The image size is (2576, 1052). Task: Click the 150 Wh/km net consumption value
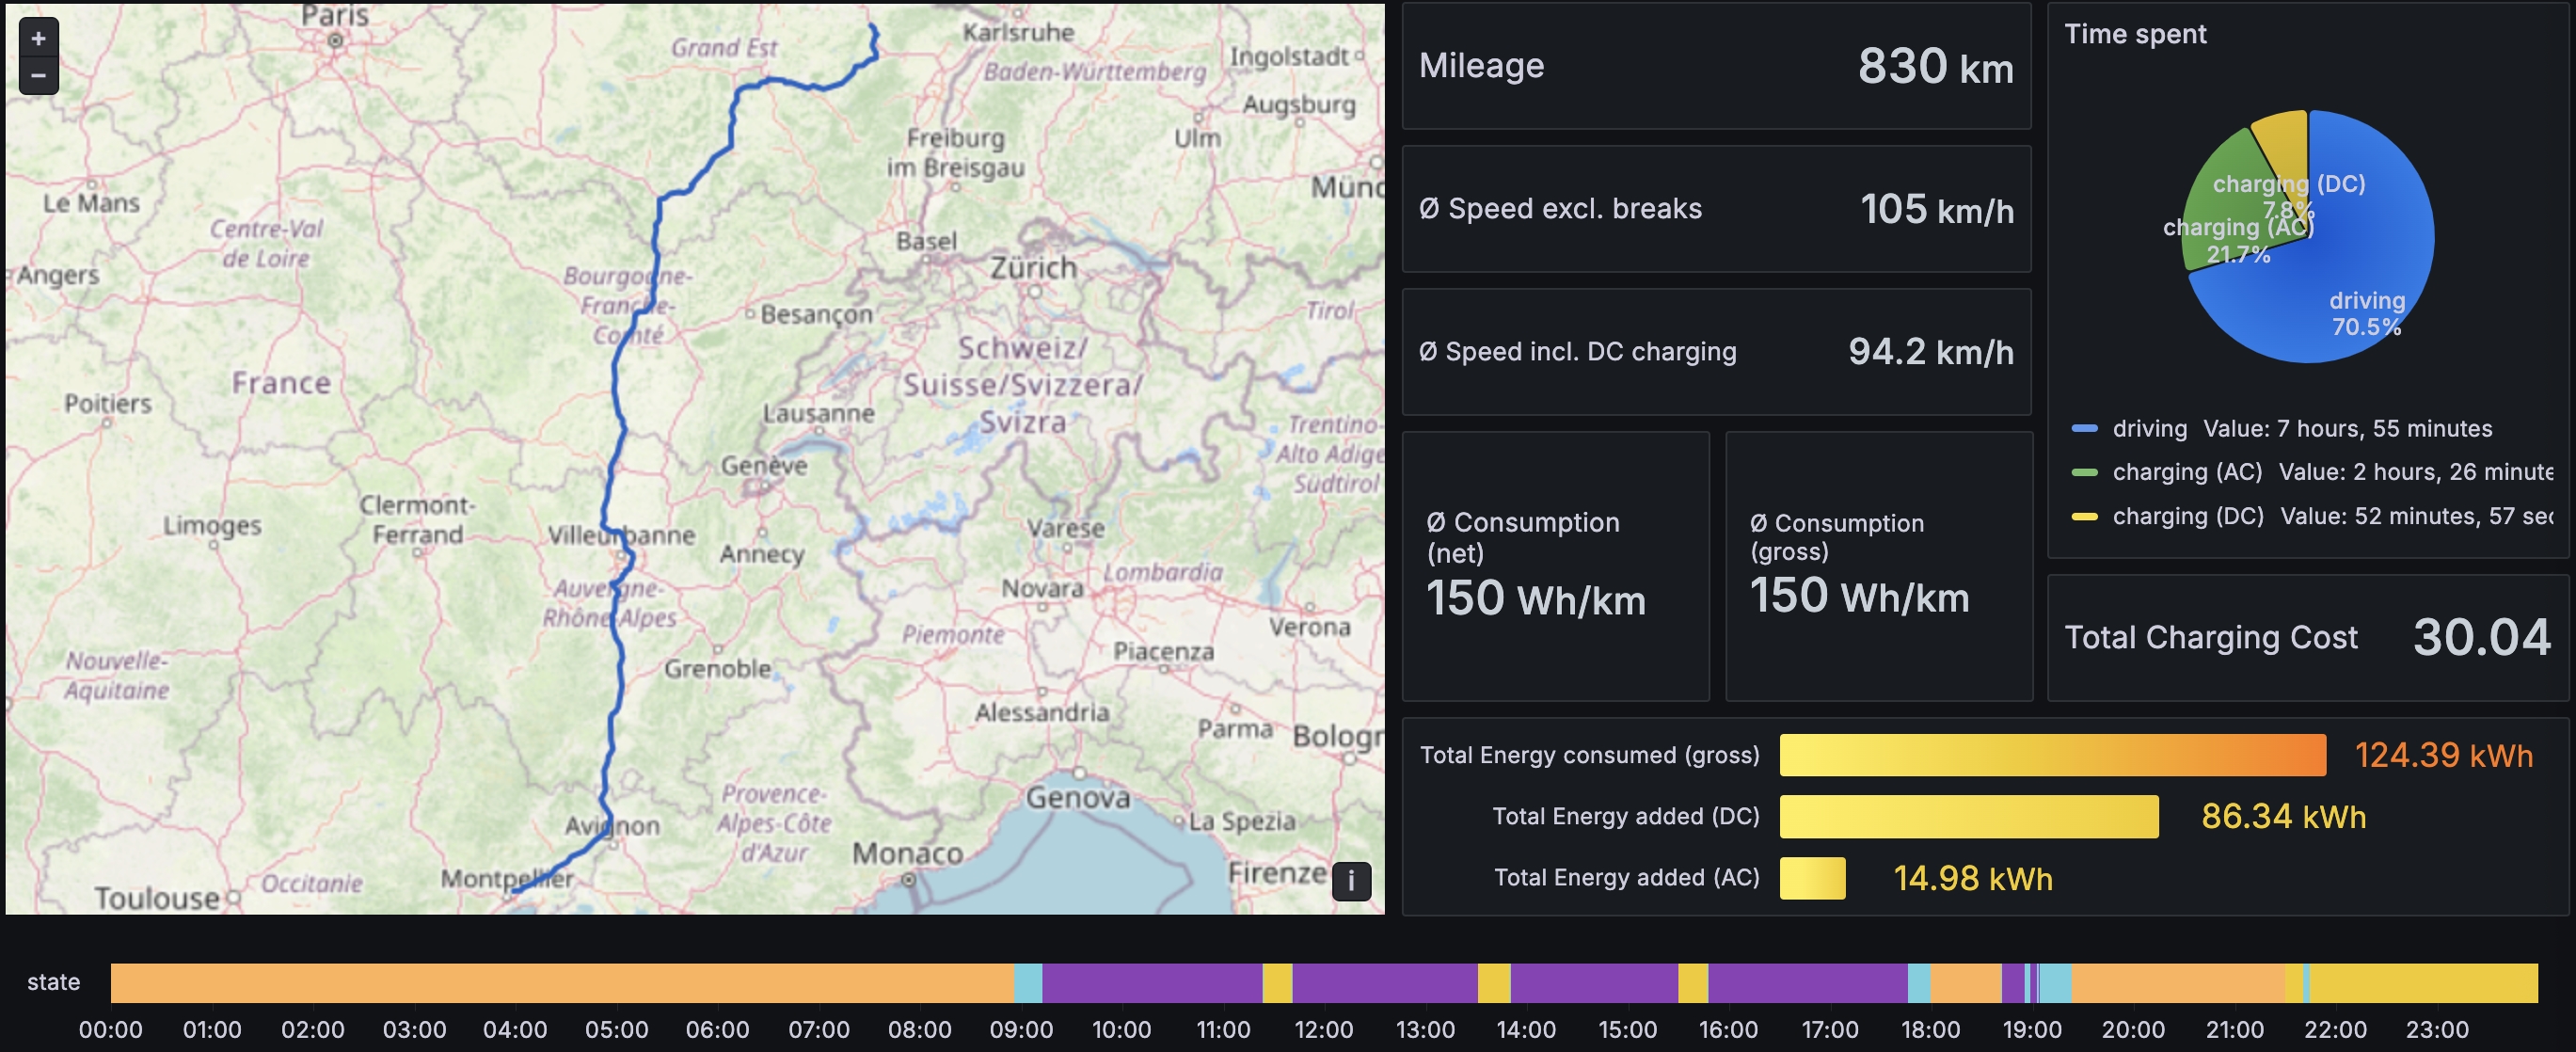(1535, 599)
